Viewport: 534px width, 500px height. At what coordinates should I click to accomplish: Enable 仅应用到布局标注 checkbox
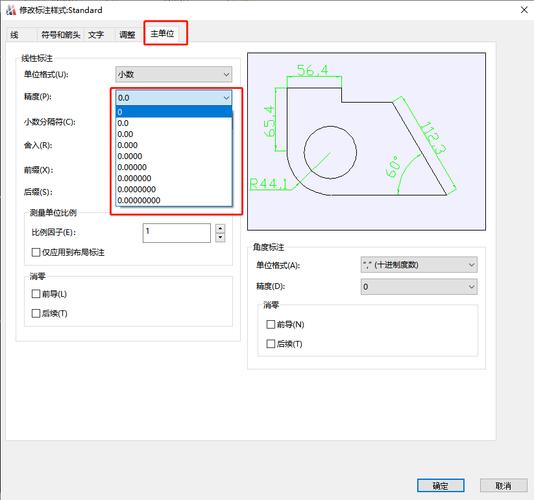point(68,252)
